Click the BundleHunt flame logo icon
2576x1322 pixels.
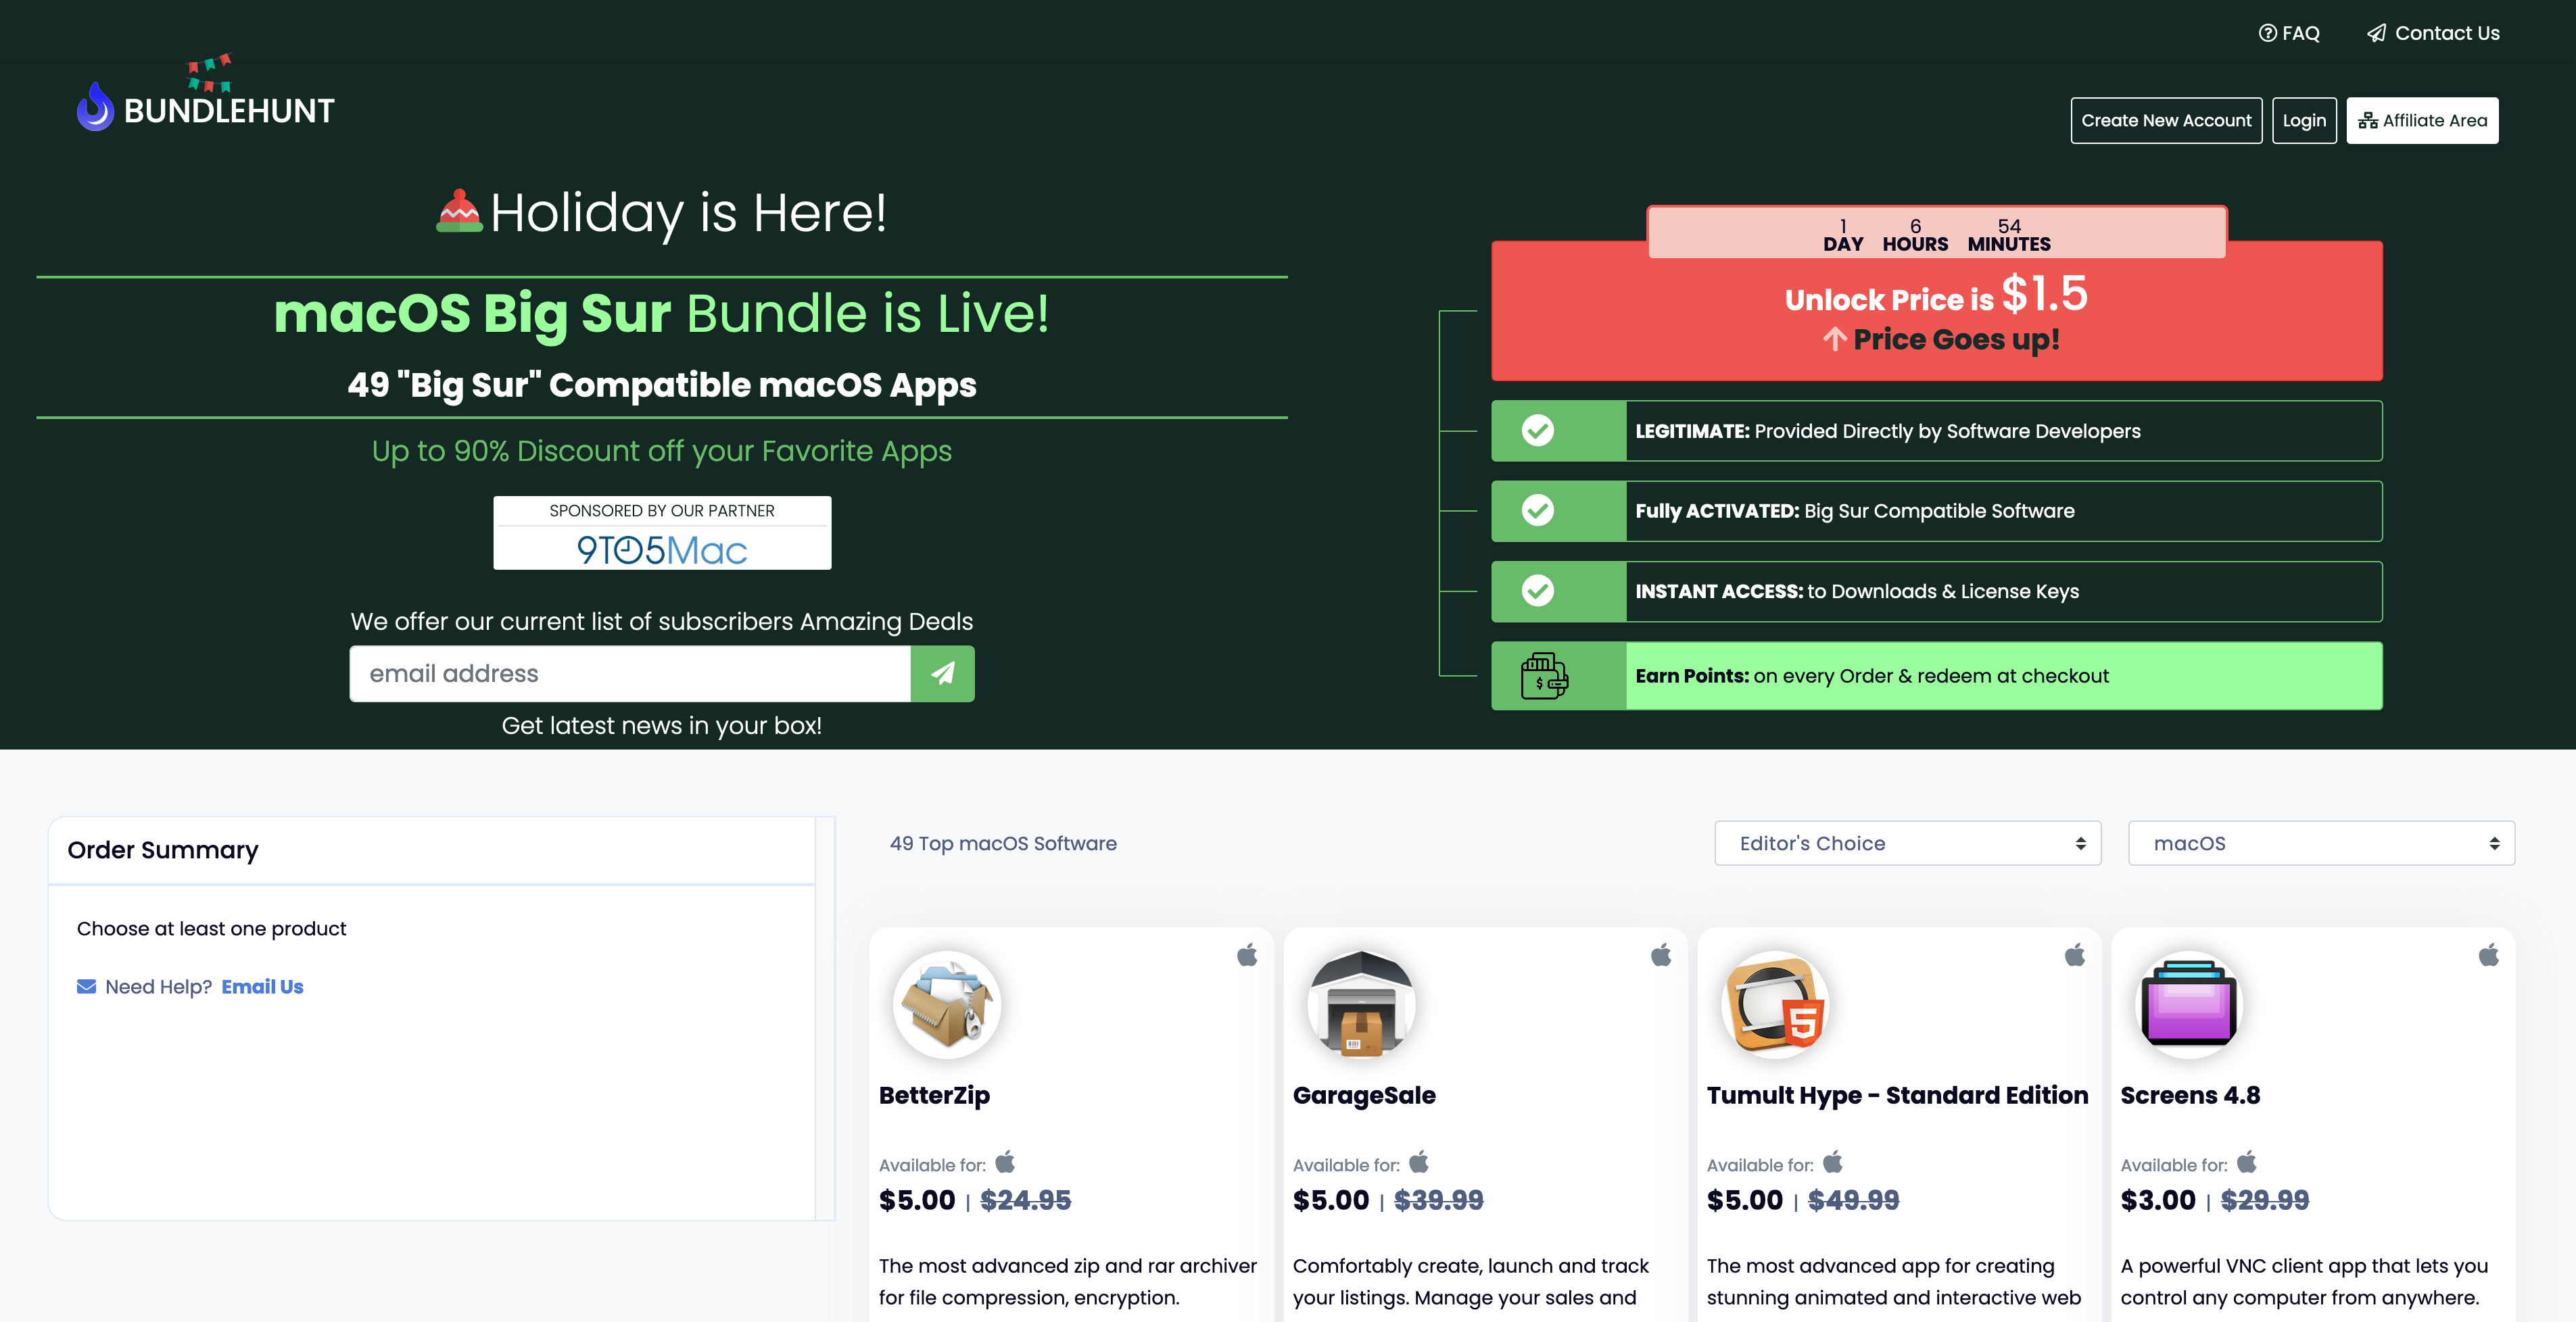(x=95, y=106)
